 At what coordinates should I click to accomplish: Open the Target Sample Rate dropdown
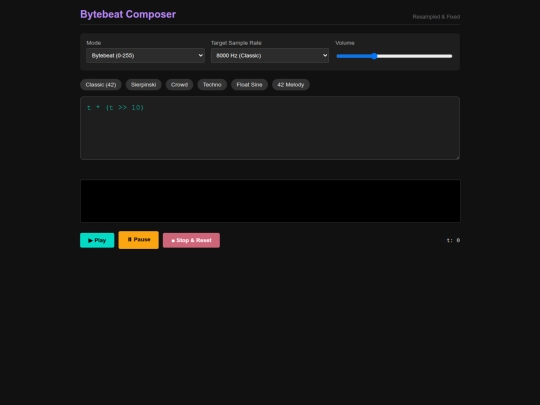pyautogui.click(x=270, y=55)
